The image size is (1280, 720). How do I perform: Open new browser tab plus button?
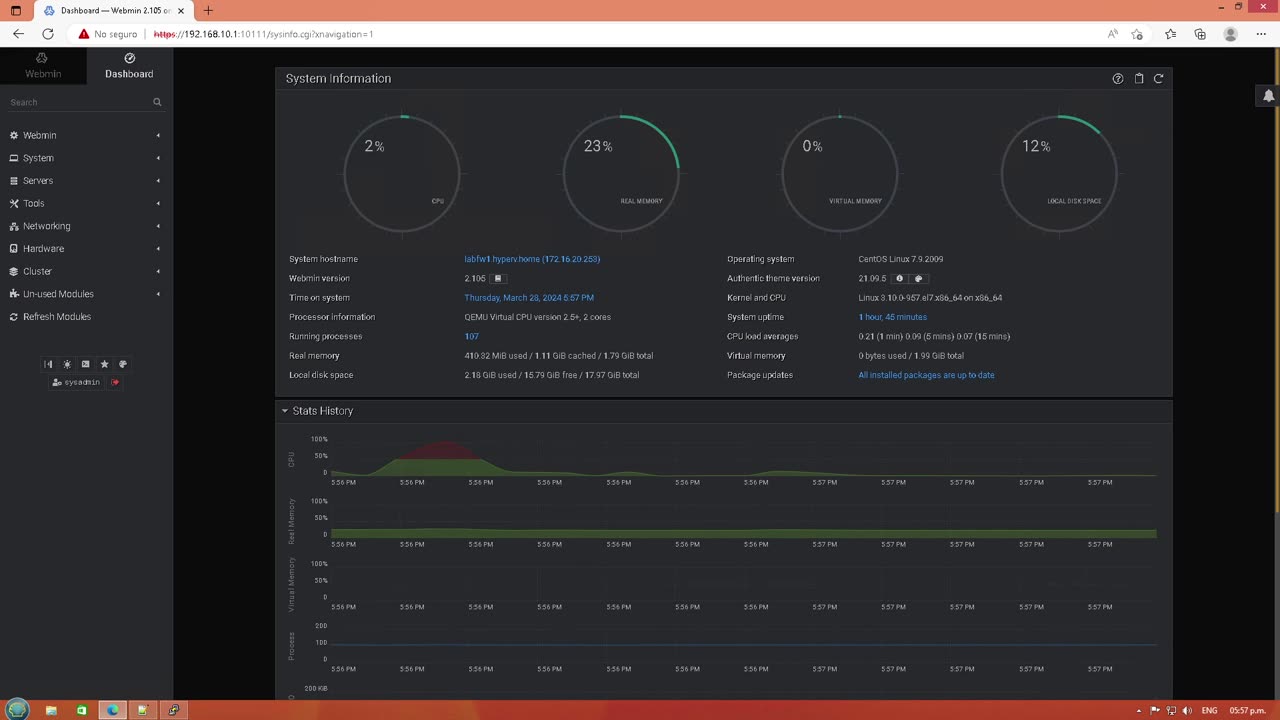click(x=208, y=11)
